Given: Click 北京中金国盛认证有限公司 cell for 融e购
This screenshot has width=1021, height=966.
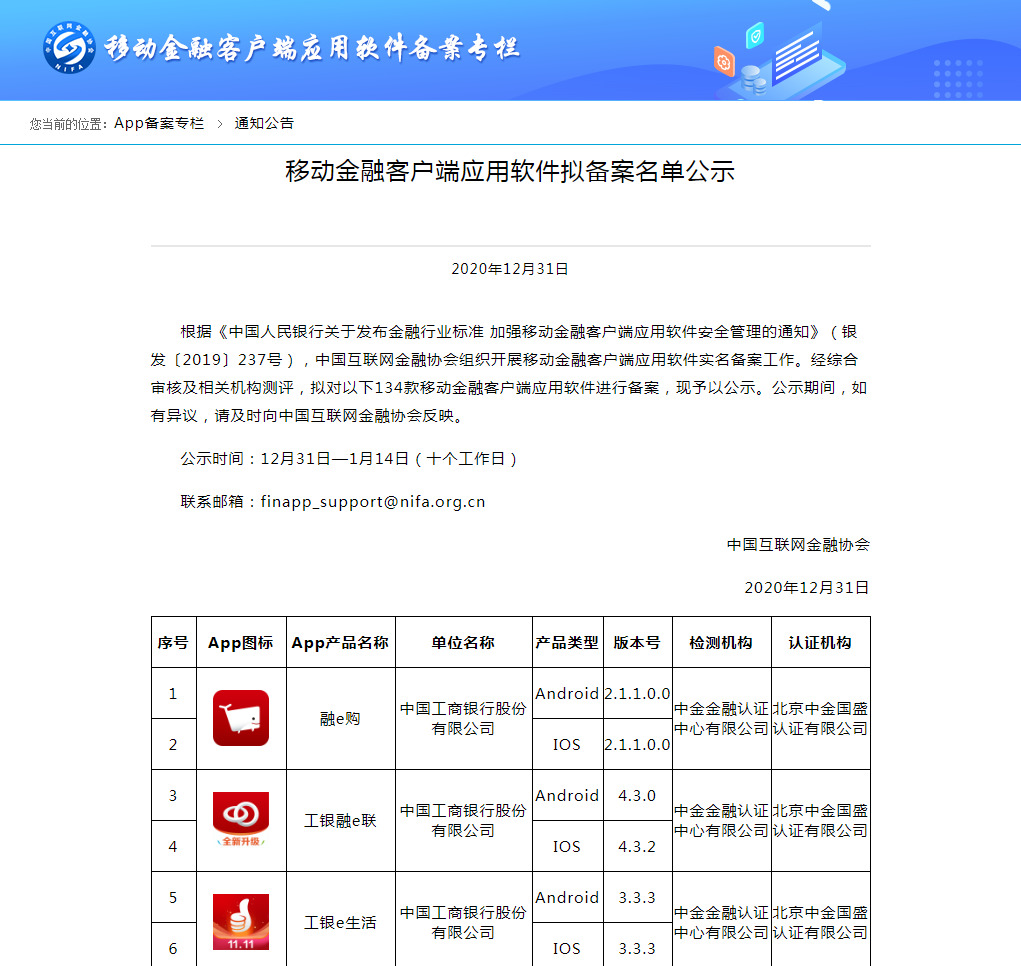Looking at the screenshot, I should click(x=820, y=719).
